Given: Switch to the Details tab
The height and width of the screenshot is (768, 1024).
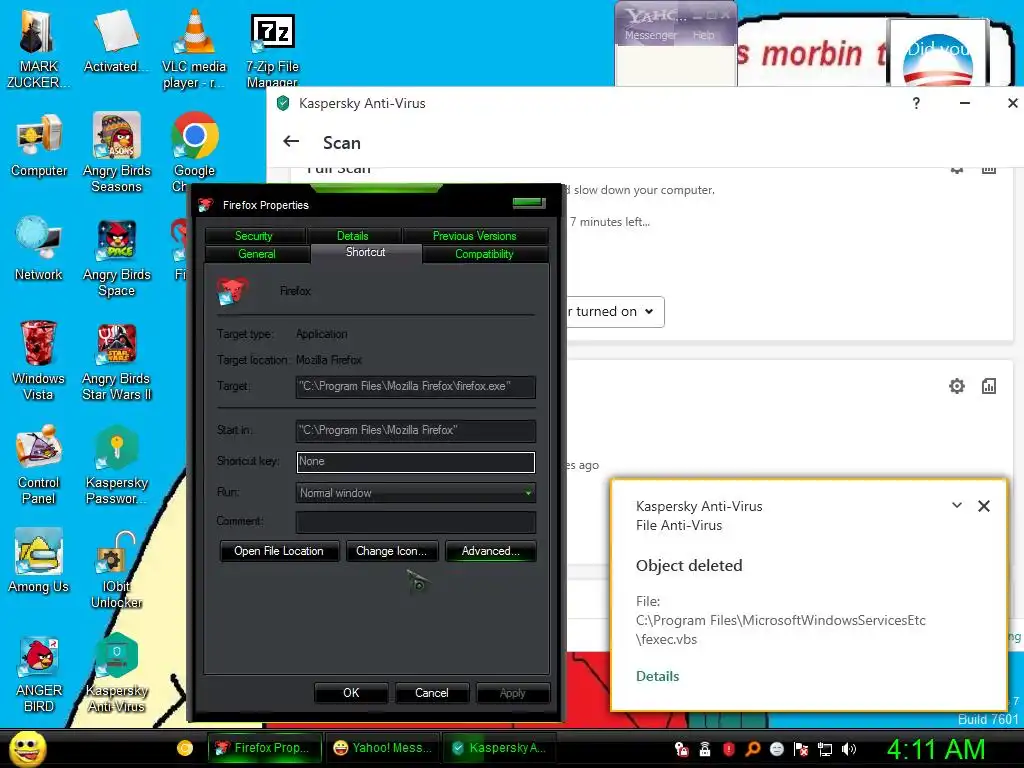Looking at the screenshot, I should coord(353,236).
